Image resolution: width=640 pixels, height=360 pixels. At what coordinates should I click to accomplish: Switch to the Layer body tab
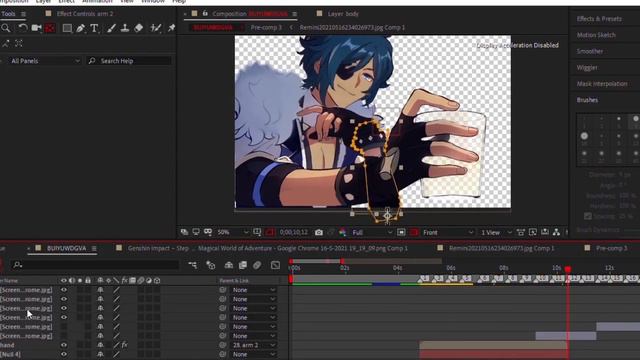[343, 14]
